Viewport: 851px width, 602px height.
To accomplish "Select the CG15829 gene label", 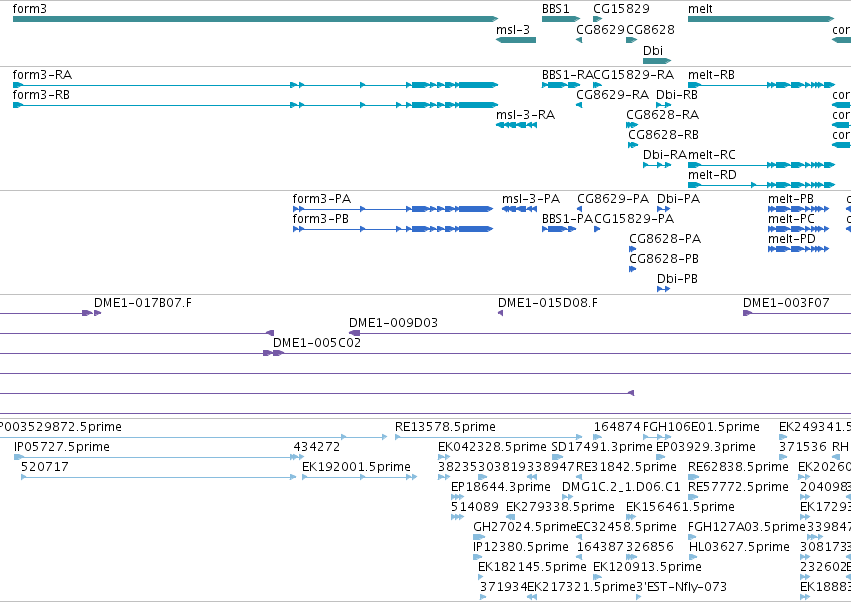I will point(621,9).
